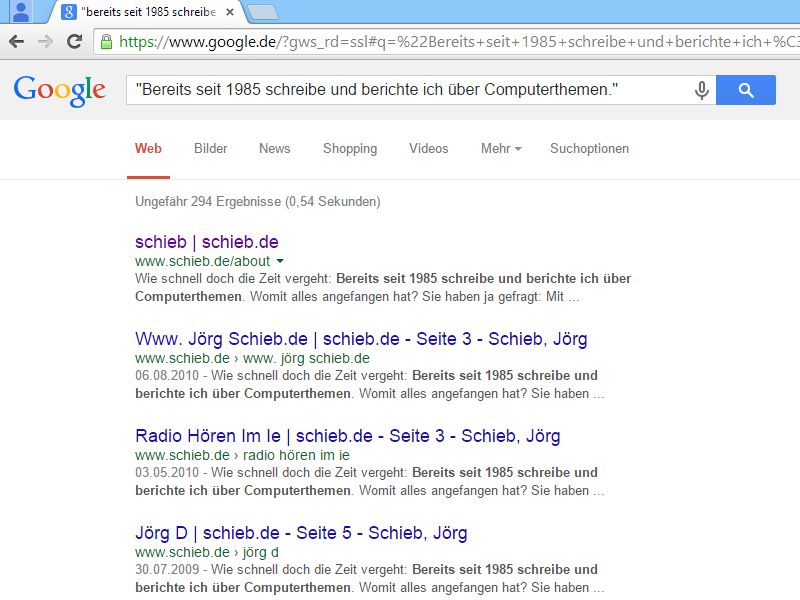Switch to News results
The height and width of the screenshot is (600, 800).
coord(274,148)
